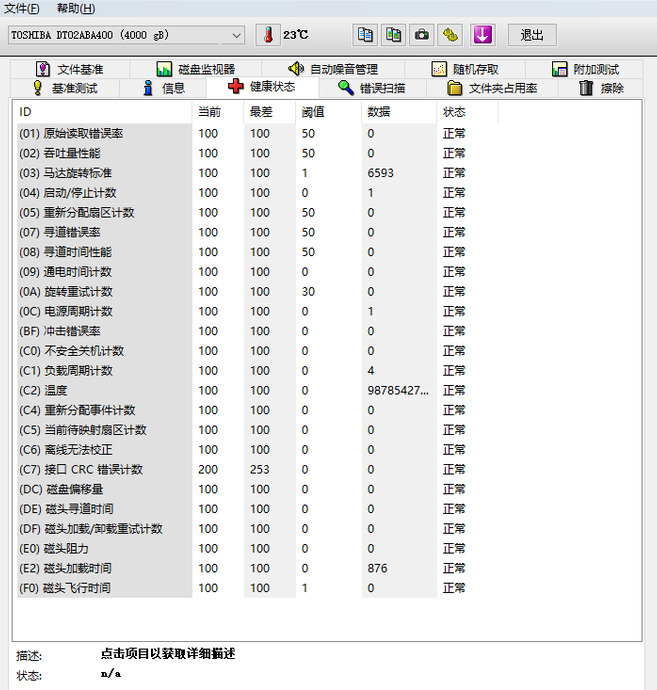Click the 退出 exit button

point(532,35)
